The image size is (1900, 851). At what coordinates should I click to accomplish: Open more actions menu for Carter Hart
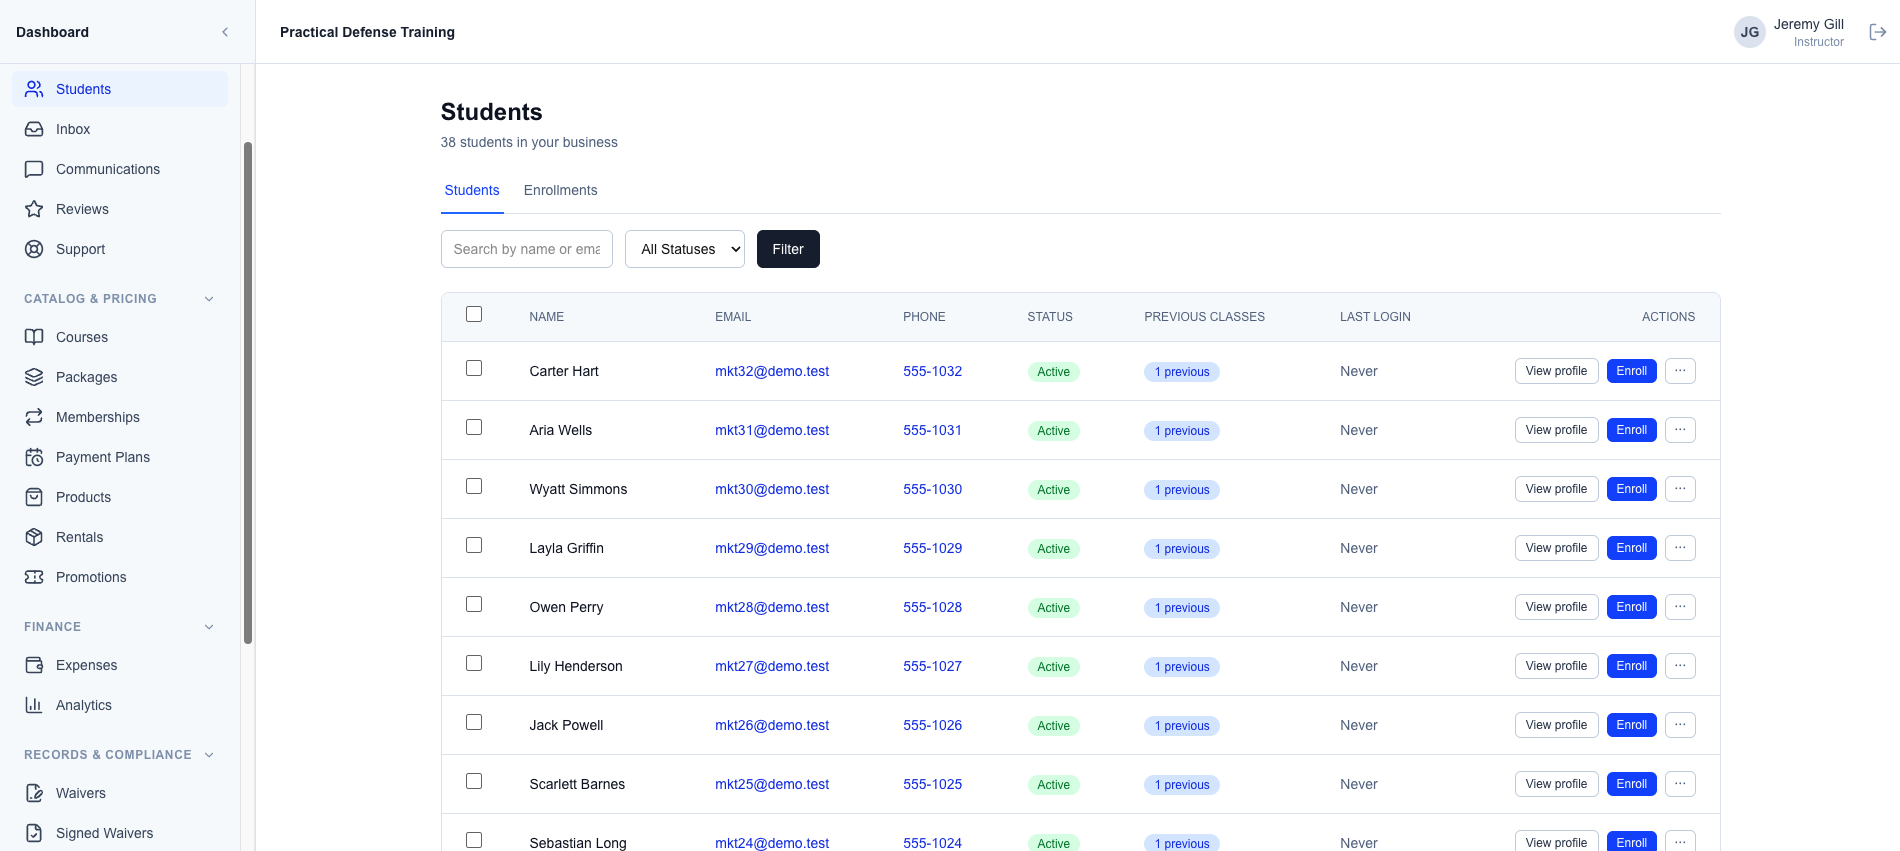coord(1680,371)
